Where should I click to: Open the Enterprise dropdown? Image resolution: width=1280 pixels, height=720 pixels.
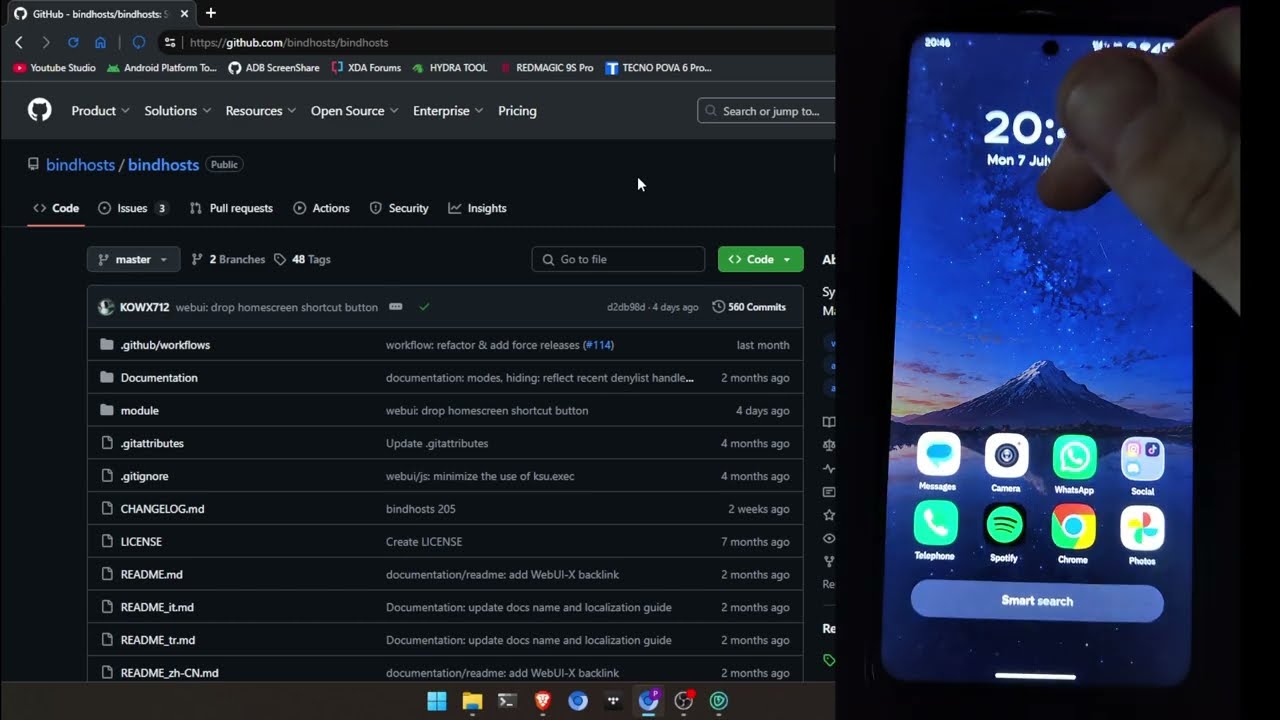tap(448, 111)
